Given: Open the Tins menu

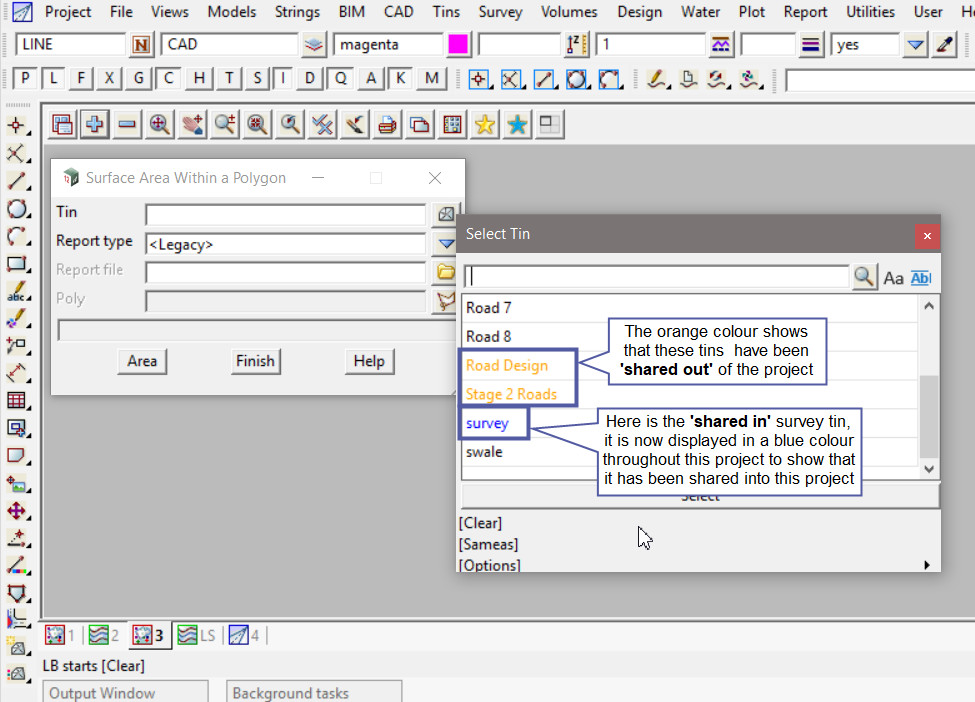Looking at the screenshot, I should 446,12.
